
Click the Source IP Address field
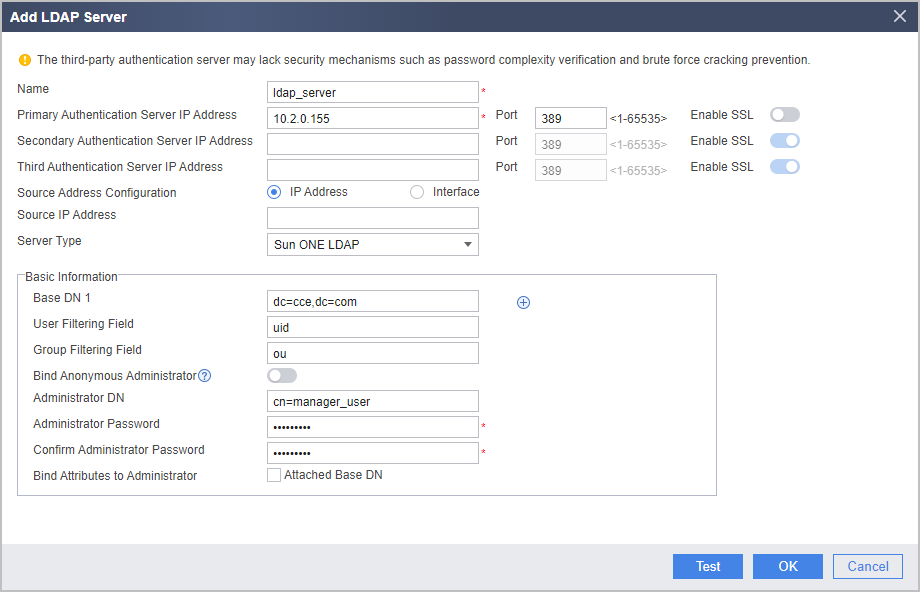(x=373, y=218)
